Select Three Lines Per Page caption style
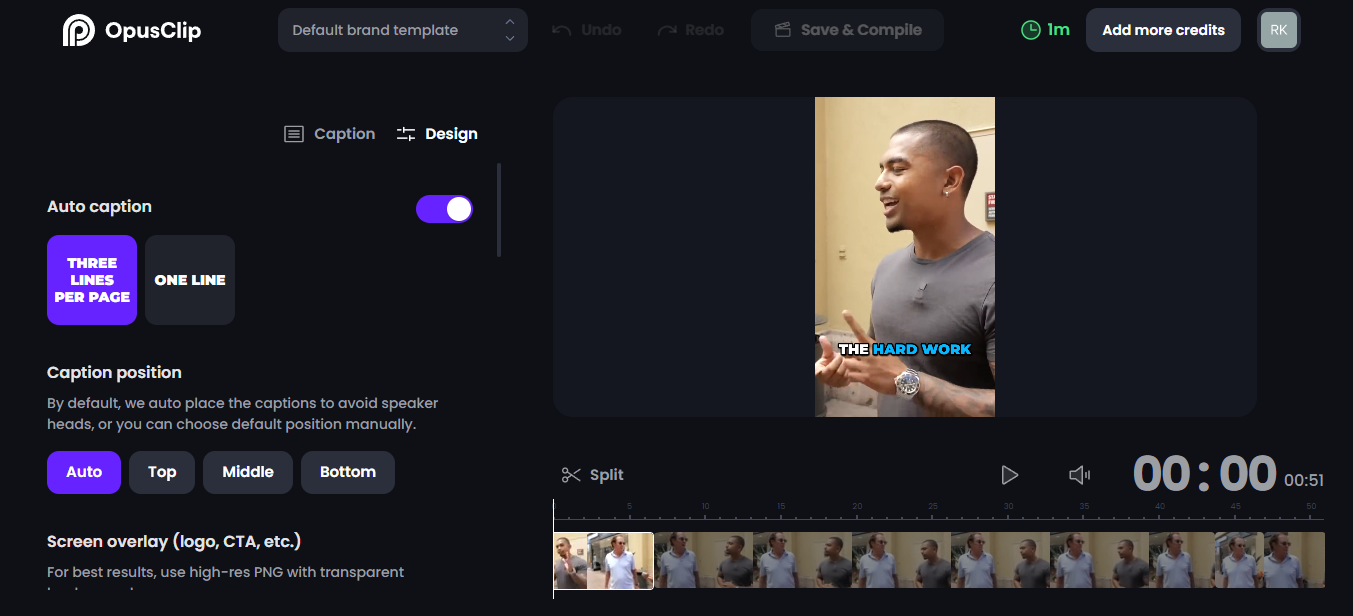Screen dimensions: 1353x616 pyautogui.click(x=92, y=280)
